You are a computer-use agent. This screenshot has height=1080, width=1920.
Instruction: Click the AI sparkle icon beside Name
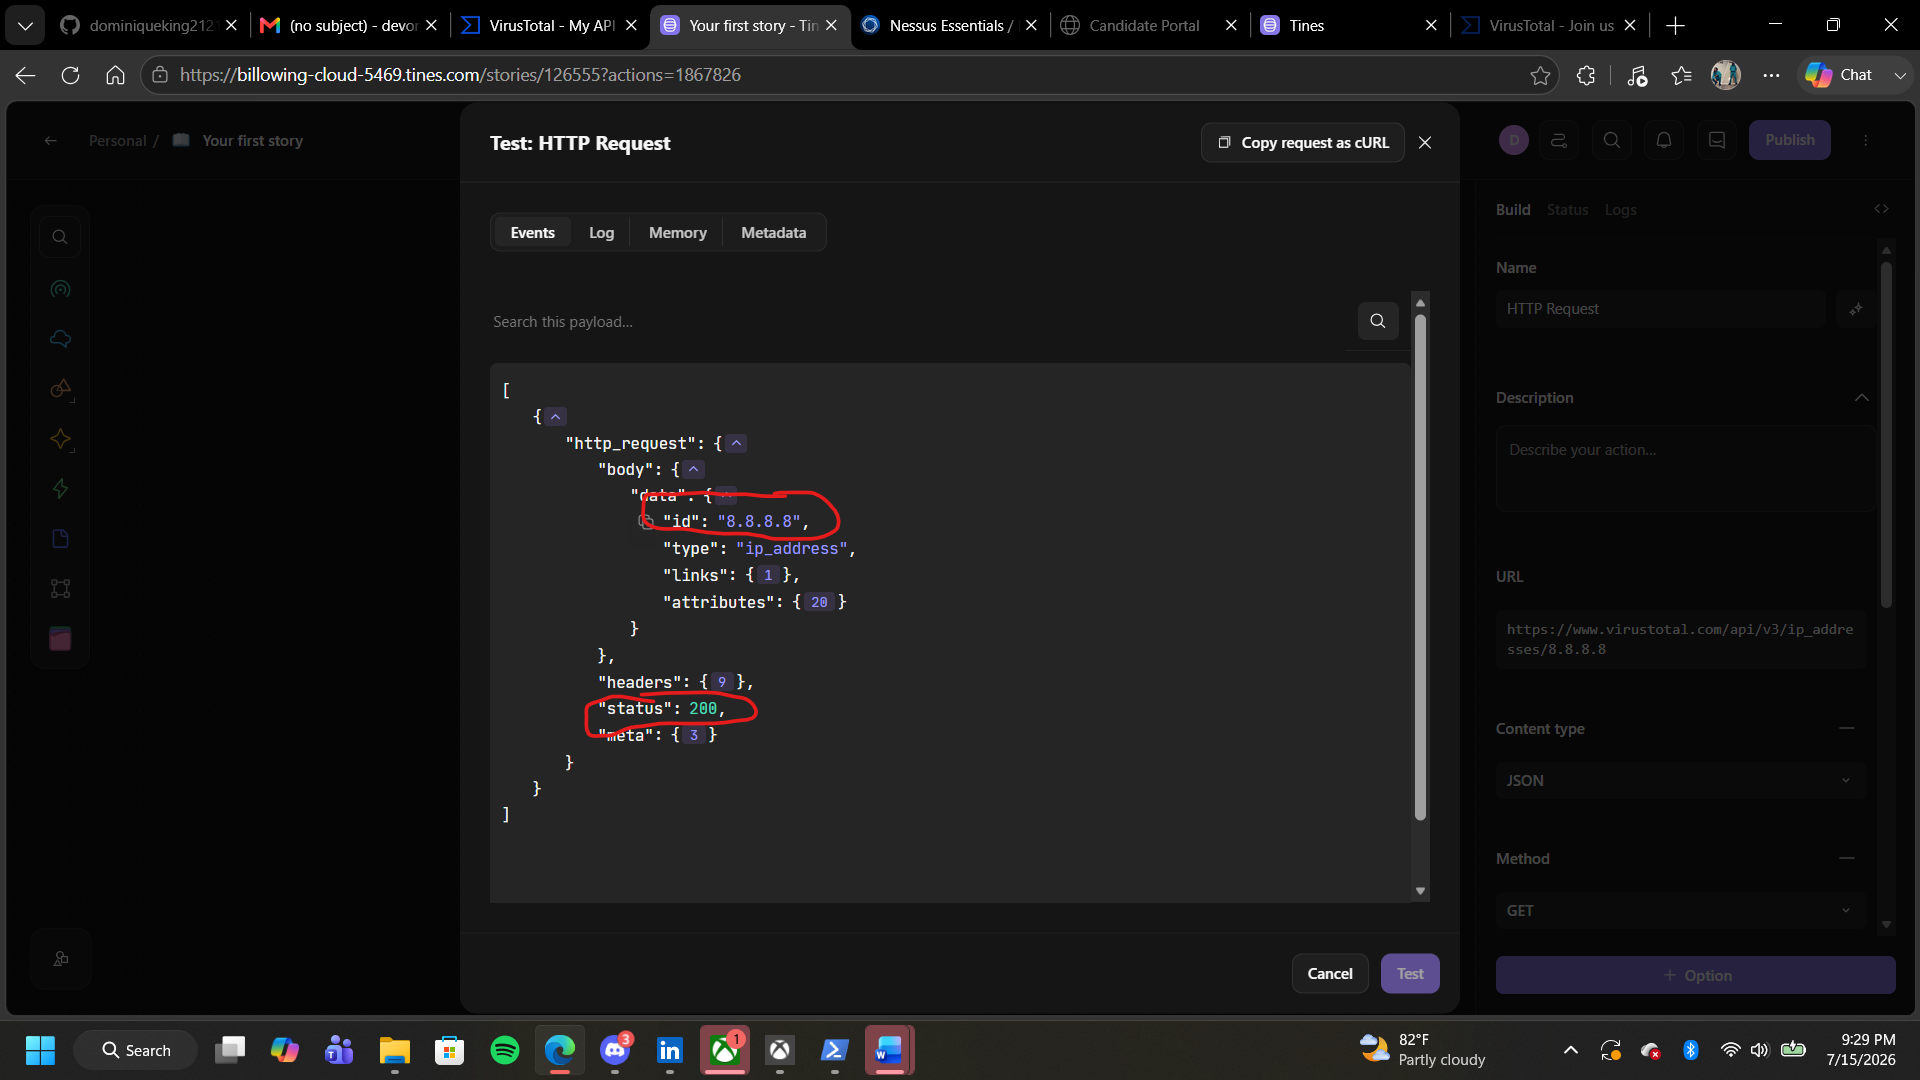[x=1856, y=309]
